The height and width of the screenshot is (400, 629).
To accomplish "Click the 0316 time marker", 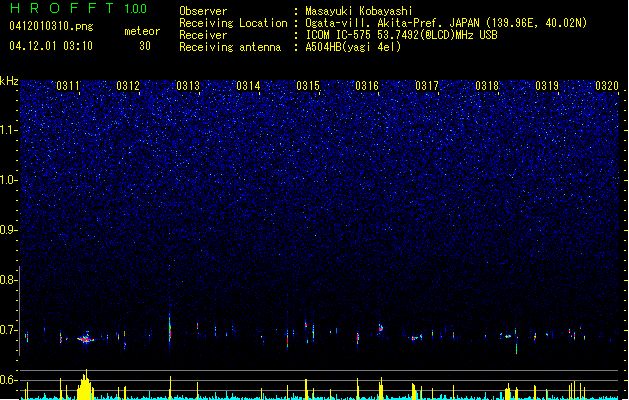I will tap(367, 86).
